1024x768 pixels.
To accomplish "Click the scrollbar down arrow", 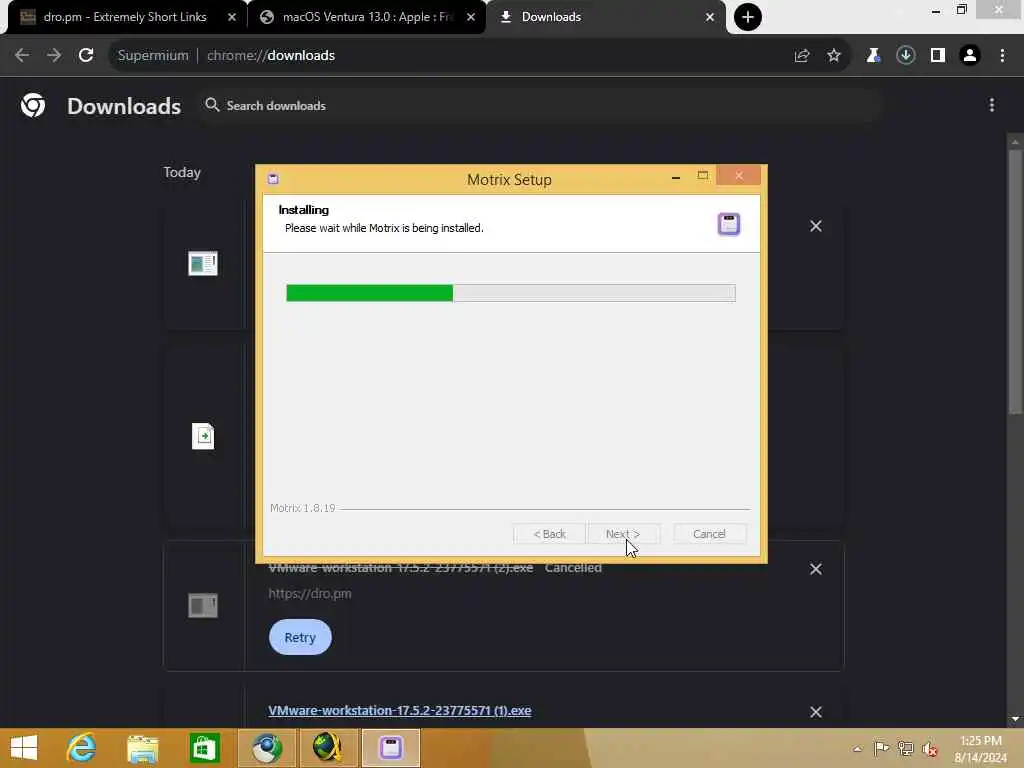I will [1015, 719].
